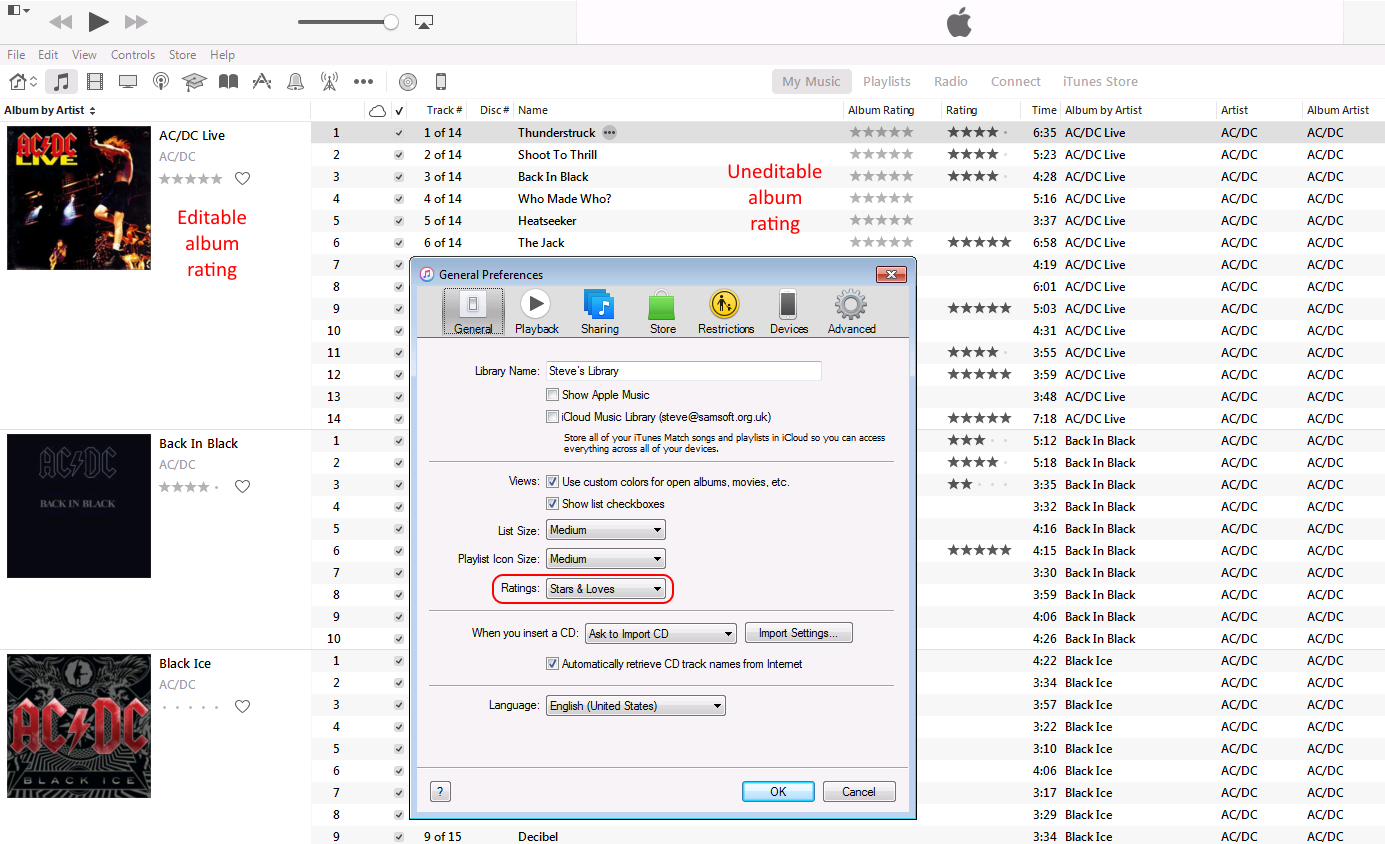Open the Store menu
Image resolution: width=1385 pixels, height=844 pixels.
tap(182, 55)
